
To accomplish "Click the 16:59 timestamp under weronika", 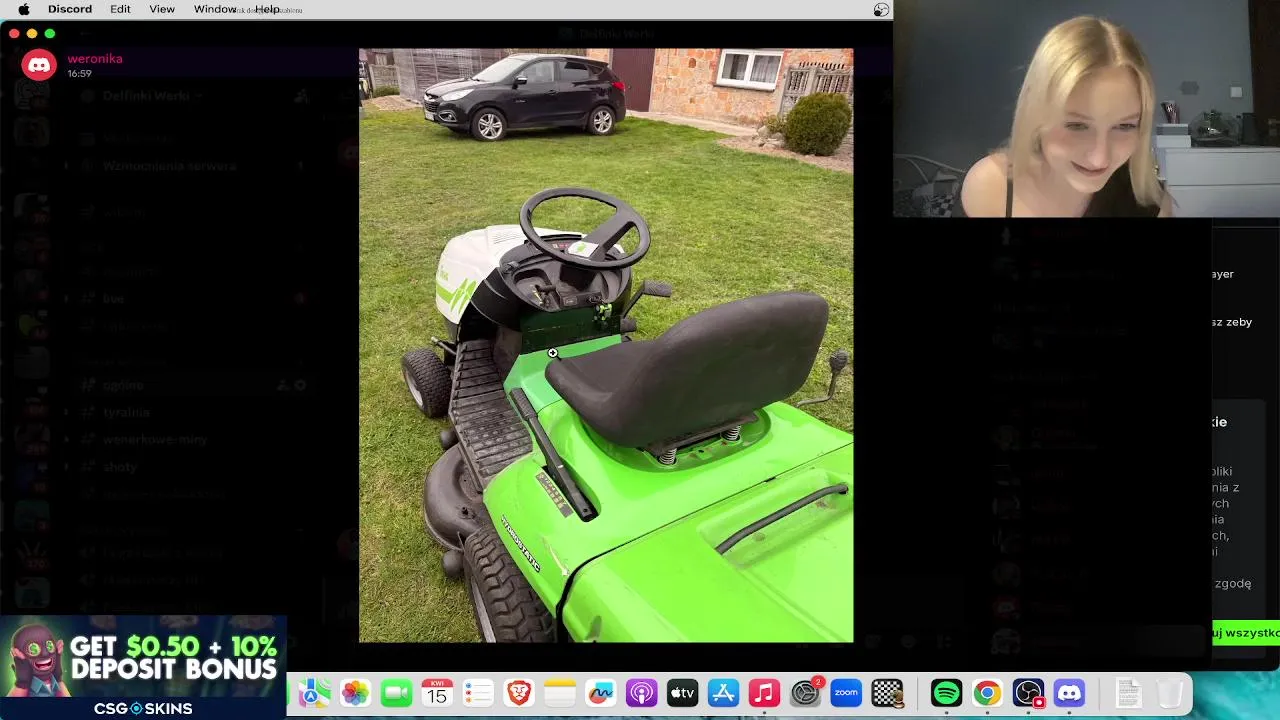I will (x=80, y=73).
